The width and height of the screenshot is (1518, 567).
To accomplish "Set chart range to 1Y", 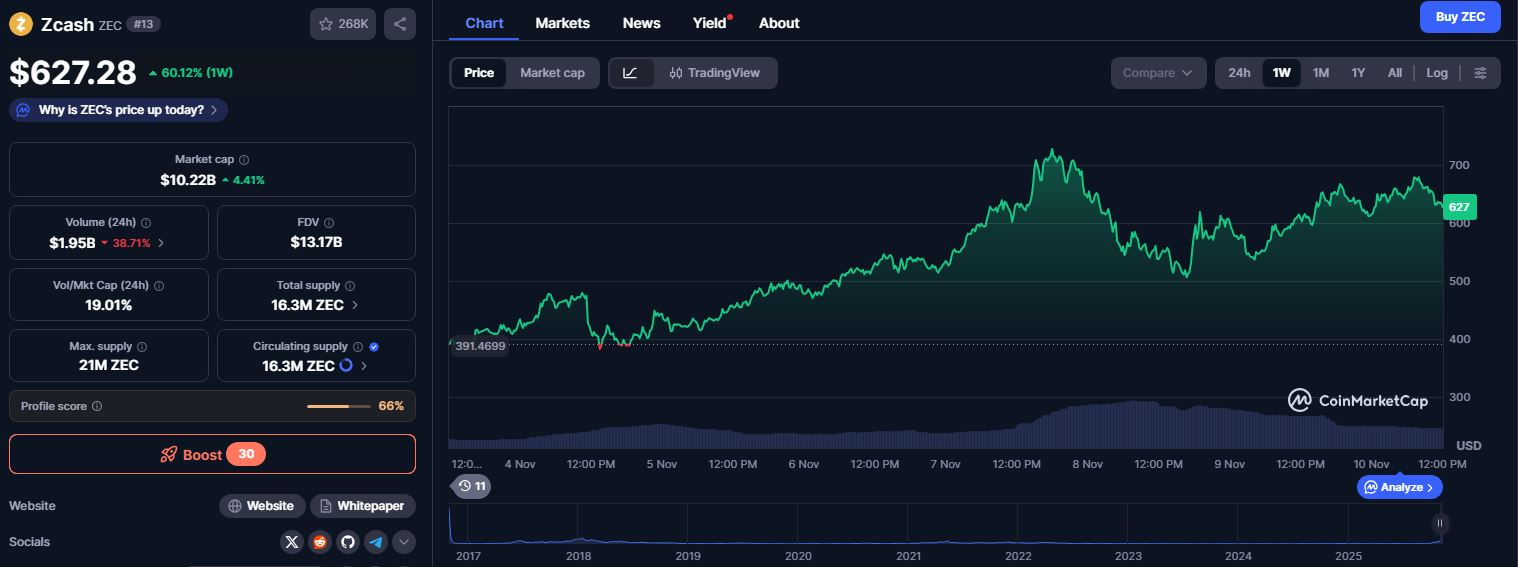I will (1358, 73).
